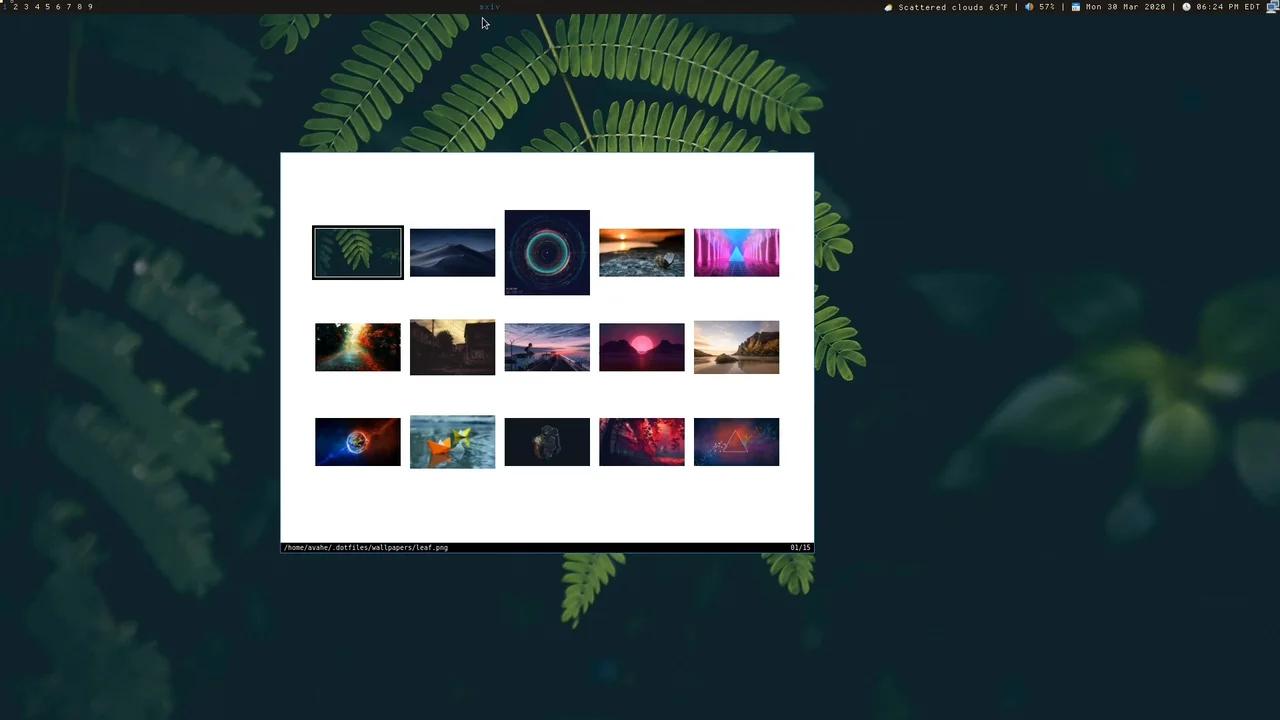This screenshot has width=1280, height=720.
Task: Click the 01/15 image counter
Action: click(801, 547)
